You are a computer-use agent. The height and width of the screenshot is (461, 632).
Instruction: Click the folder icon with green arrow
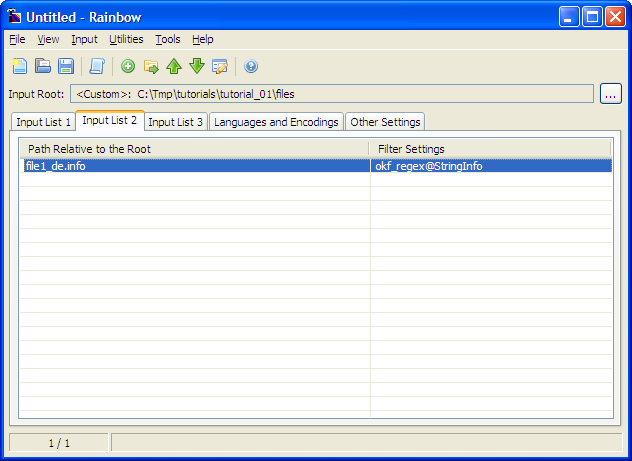151,66
